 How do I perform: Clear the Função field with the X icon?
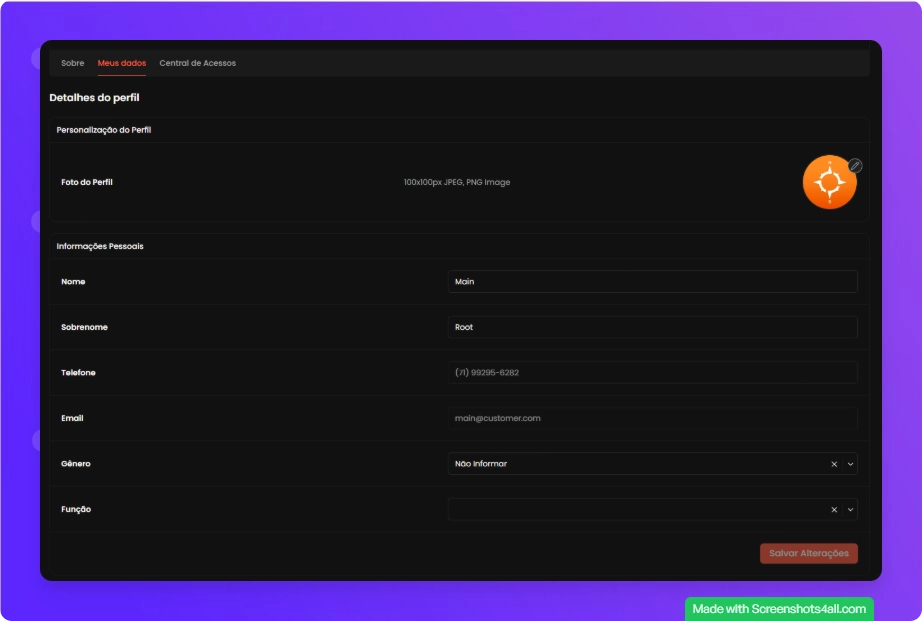pyautogui.click(x=834, y=510)
